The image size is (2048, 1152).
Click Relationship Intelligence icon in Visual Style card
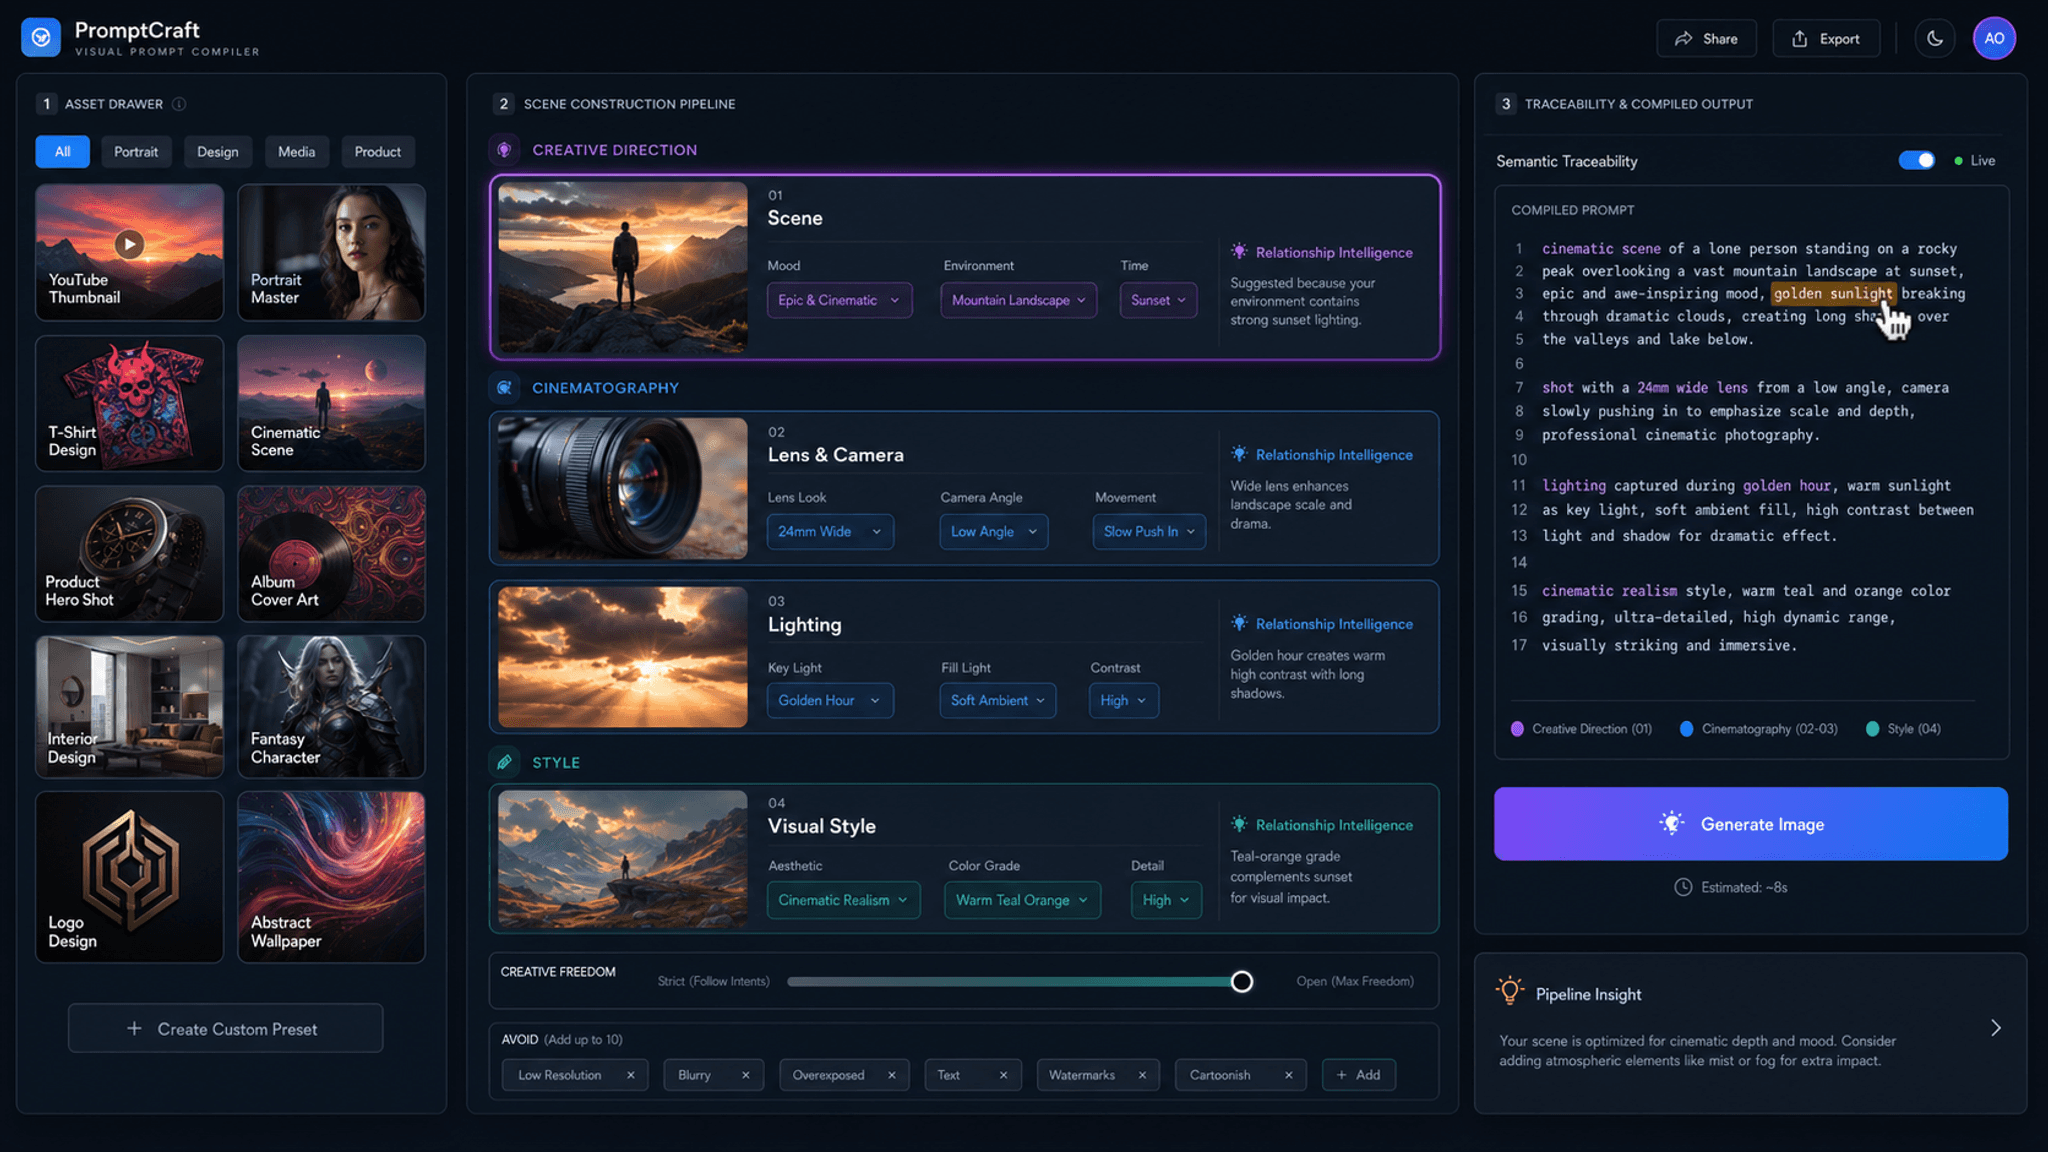[1239, 824]
